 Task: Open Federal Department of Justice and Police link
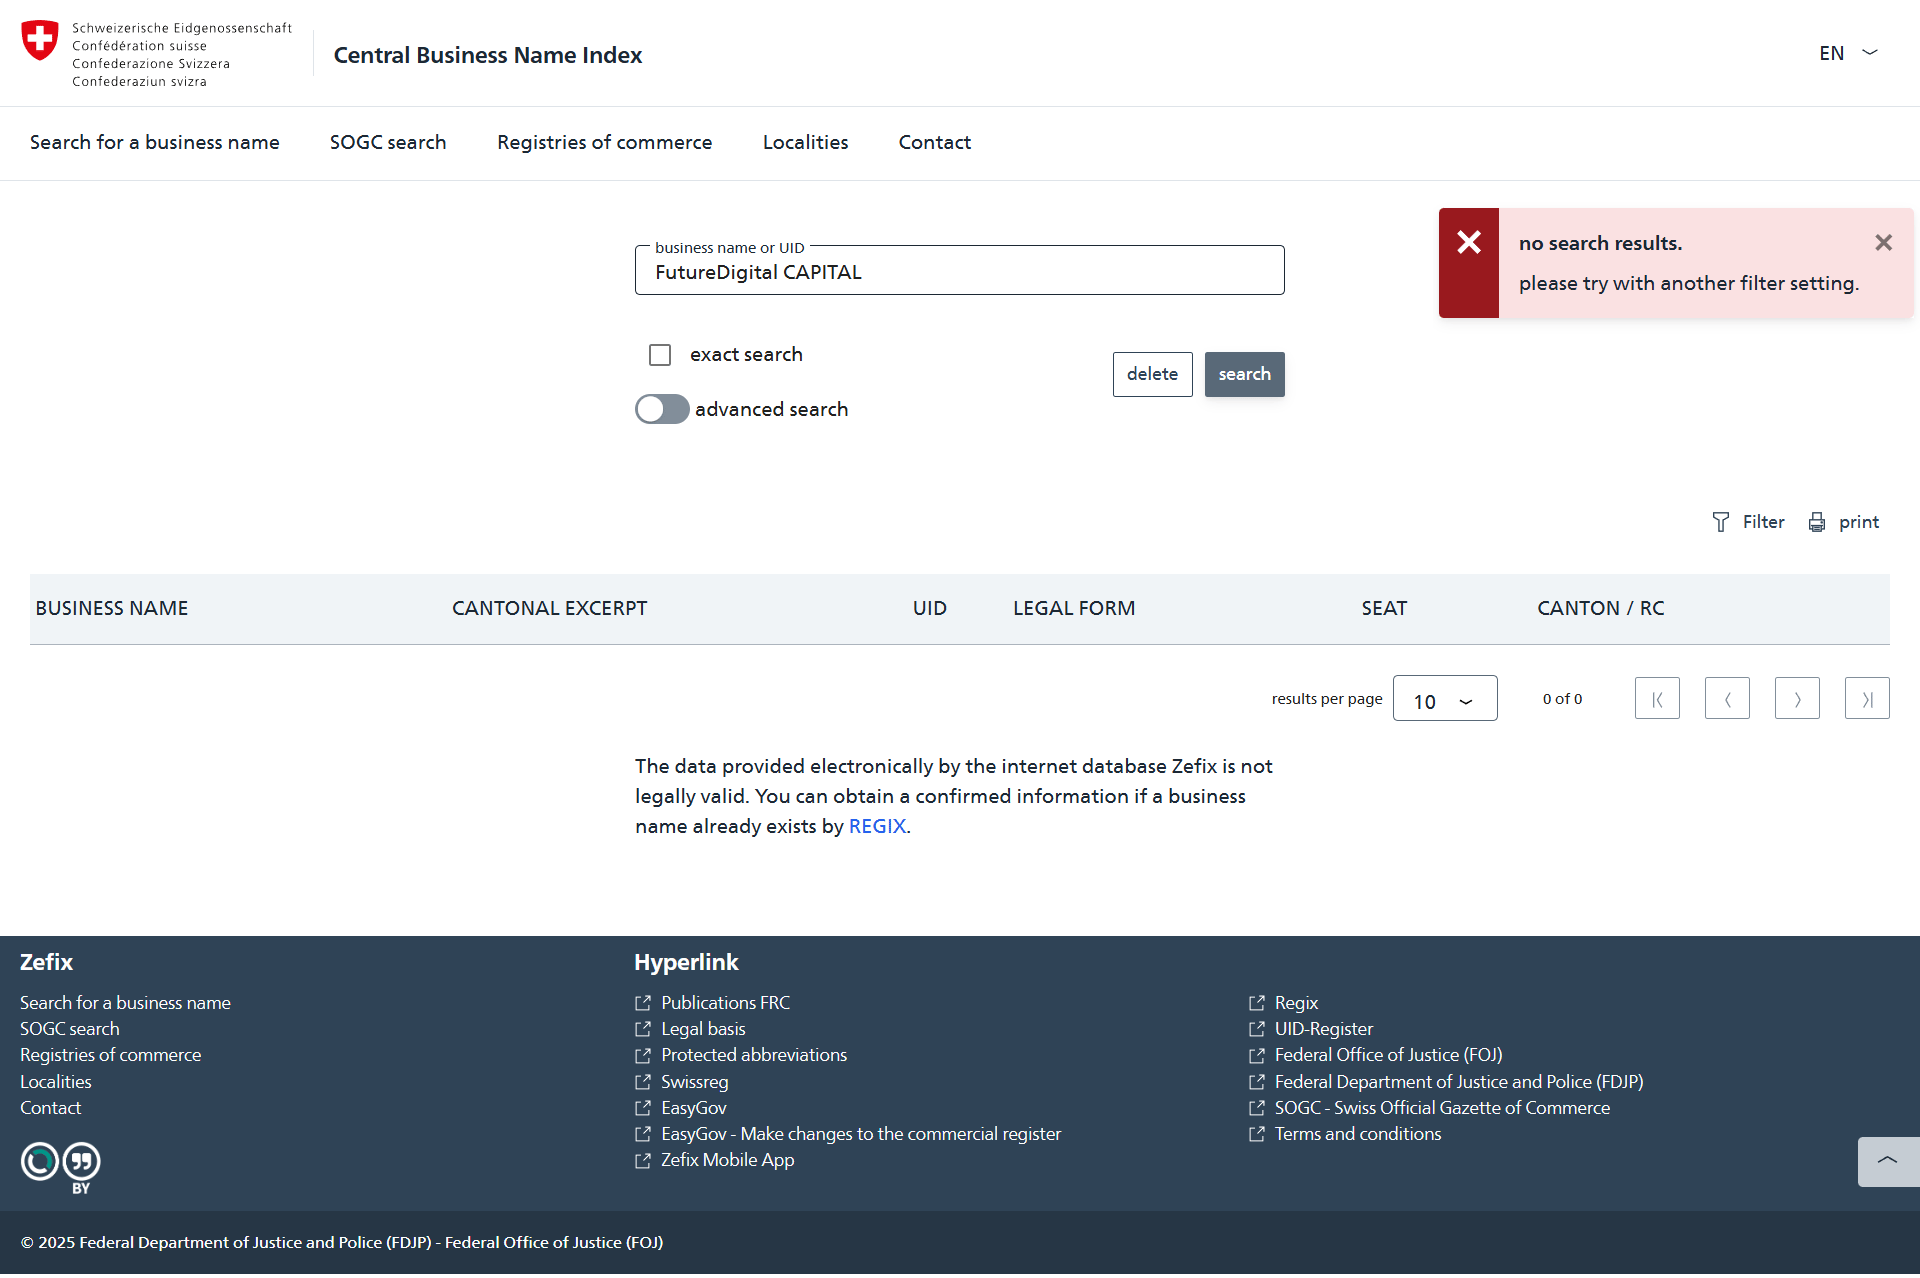[x=1459, y=1082]
